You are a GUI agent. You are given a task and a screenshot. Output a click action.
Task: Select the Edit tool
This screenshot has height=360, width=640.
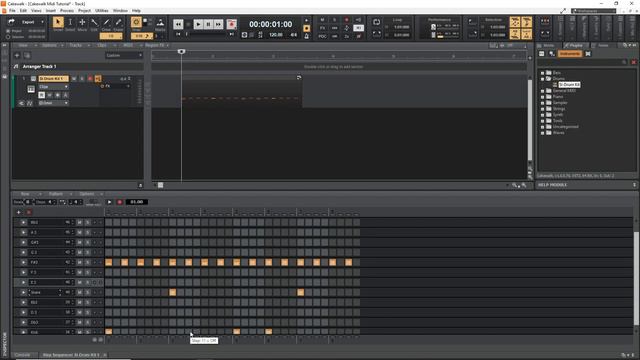tap(94, 22)
